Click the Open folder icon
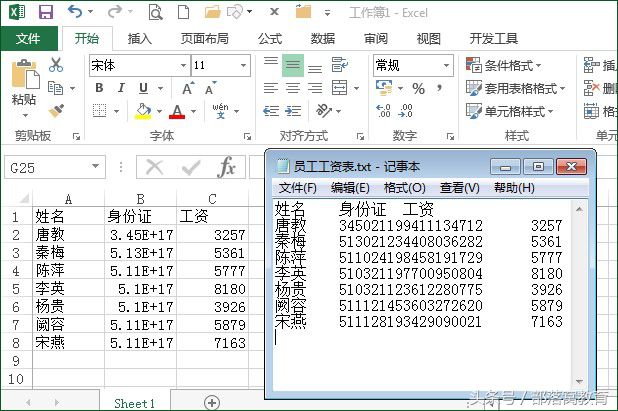 pyautogui.click(x=212, y=12)
